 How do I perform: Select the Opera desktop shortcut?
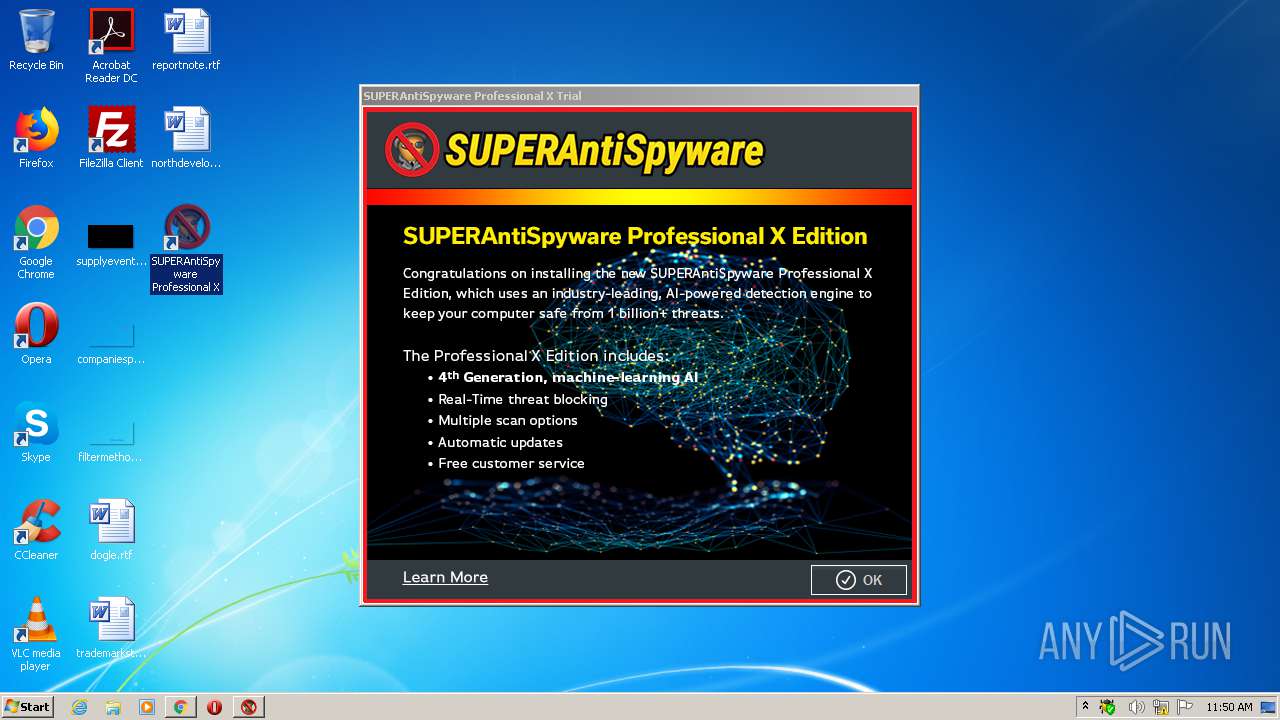pyautogui.click(x=36, y=334)
